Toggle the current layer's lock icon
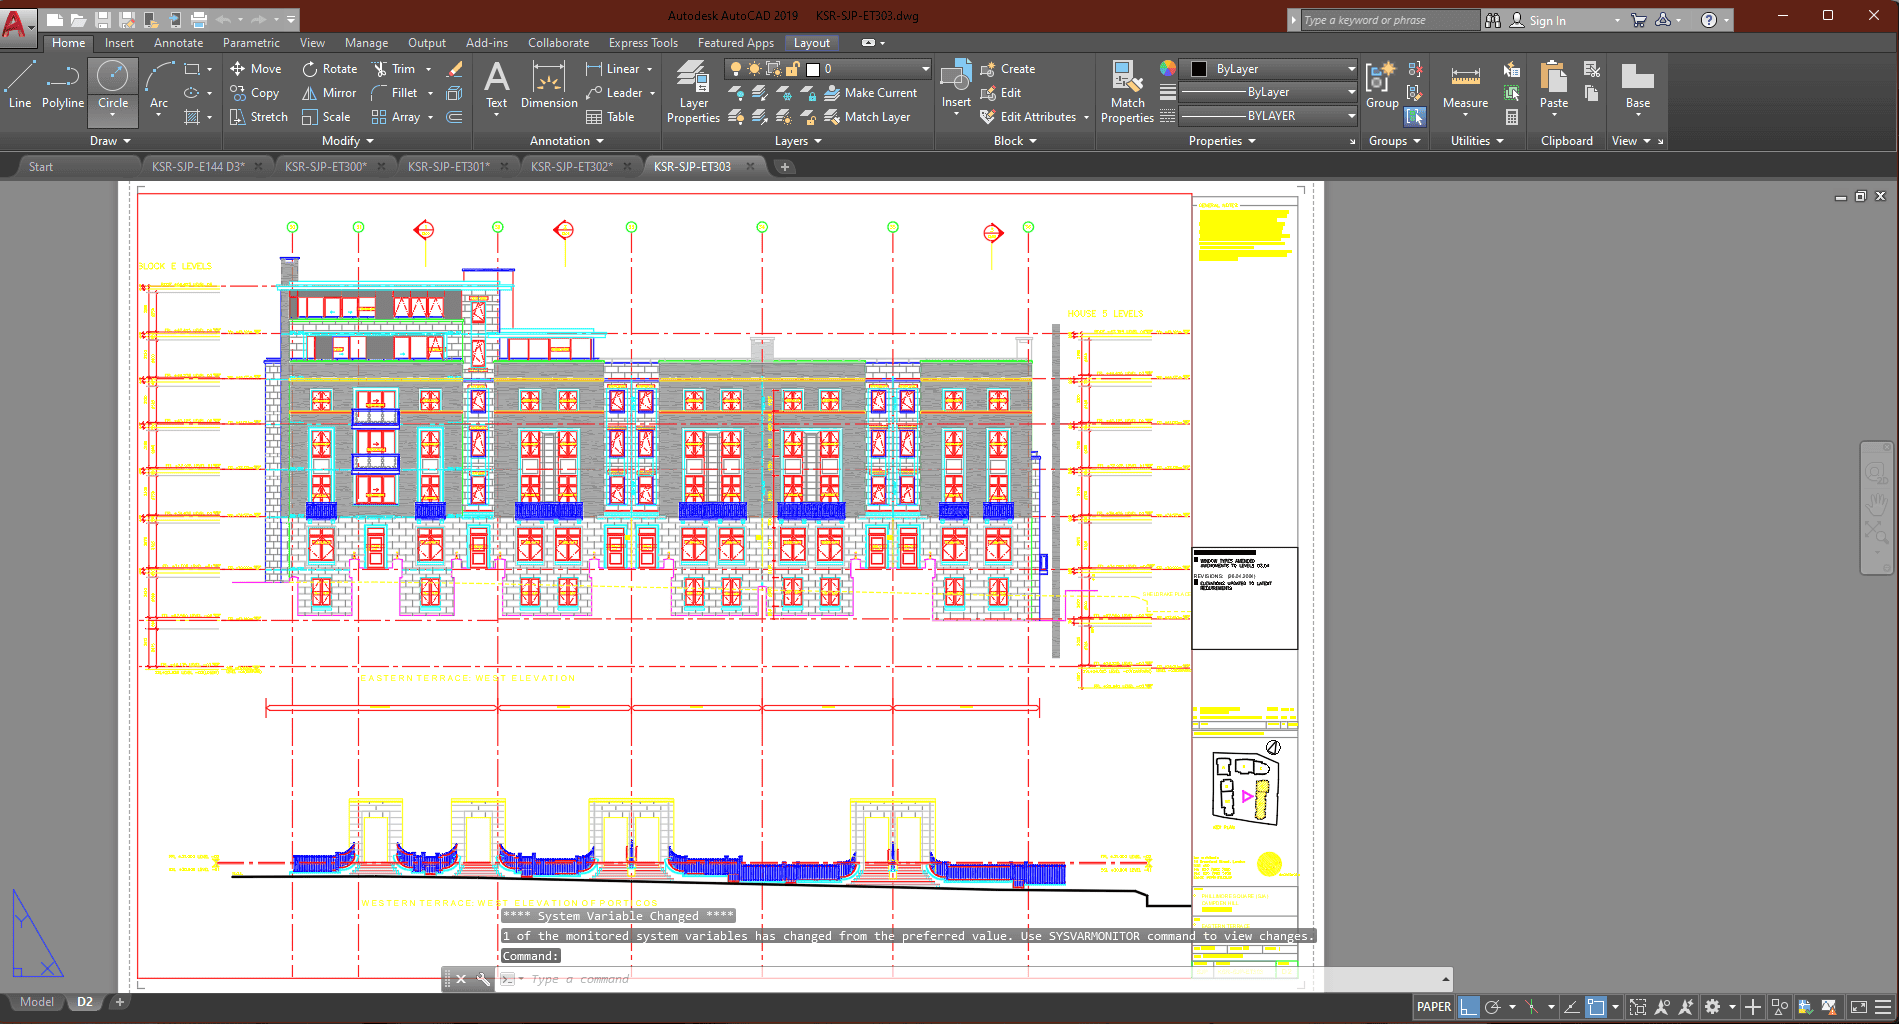This screenshot has height=1024, width=1899. tap(792, 69)
